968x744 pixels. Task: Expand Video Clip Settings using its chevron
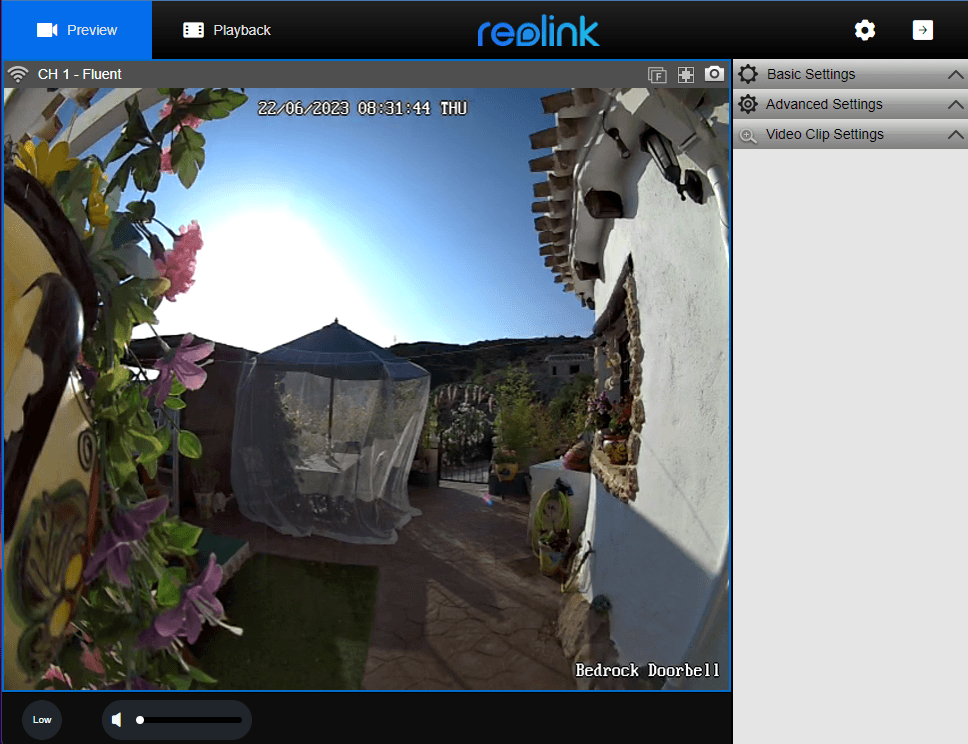click(955, 135)
